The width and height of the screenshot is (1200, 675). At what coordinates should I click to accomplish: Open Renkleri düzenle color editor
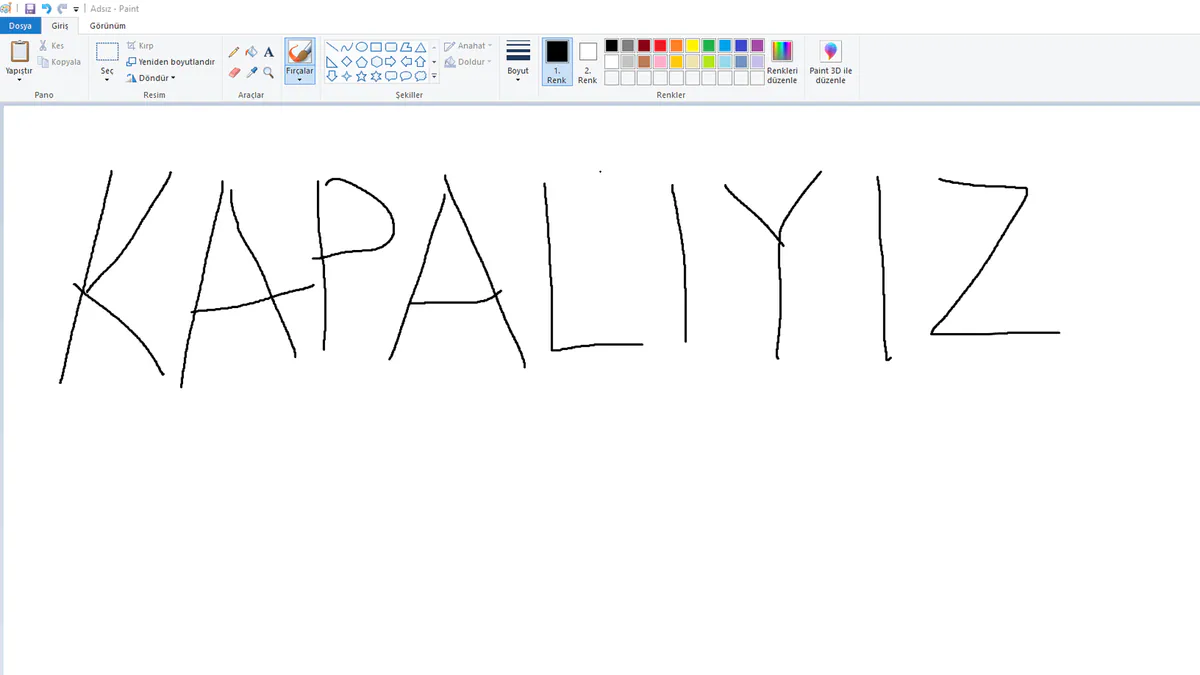point(782,62)
